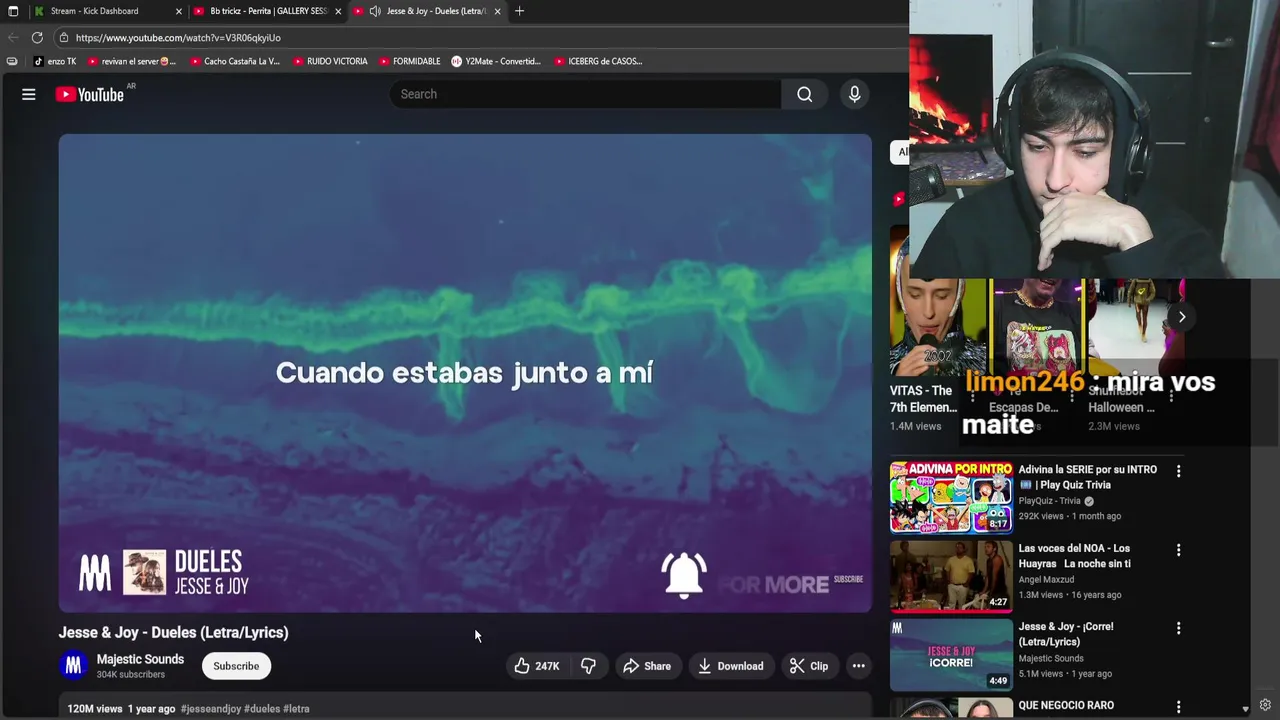Open options for QUE NEGOCIO RARO video
This screenshot has width=1280, height=720.
(x=1178, y=707)
